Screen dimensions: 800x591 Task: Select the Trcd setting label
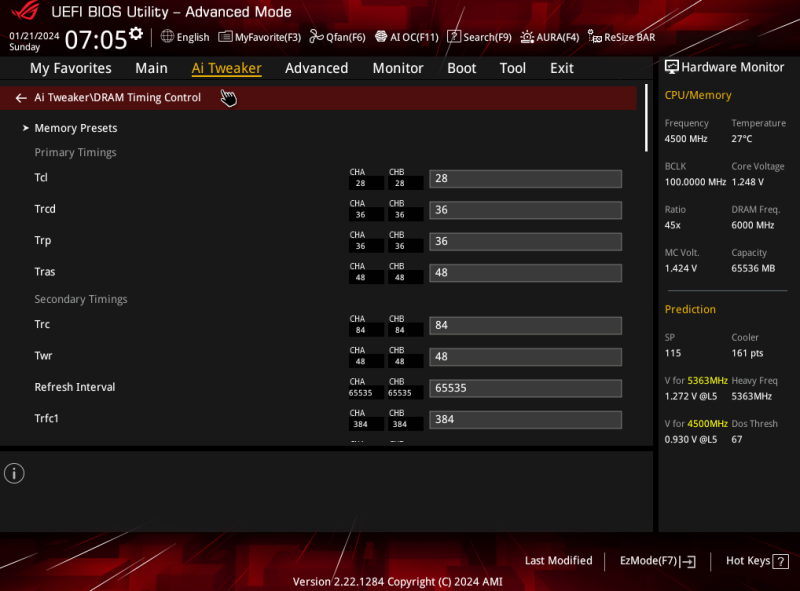pyautogui.click(x=45, y=209)
